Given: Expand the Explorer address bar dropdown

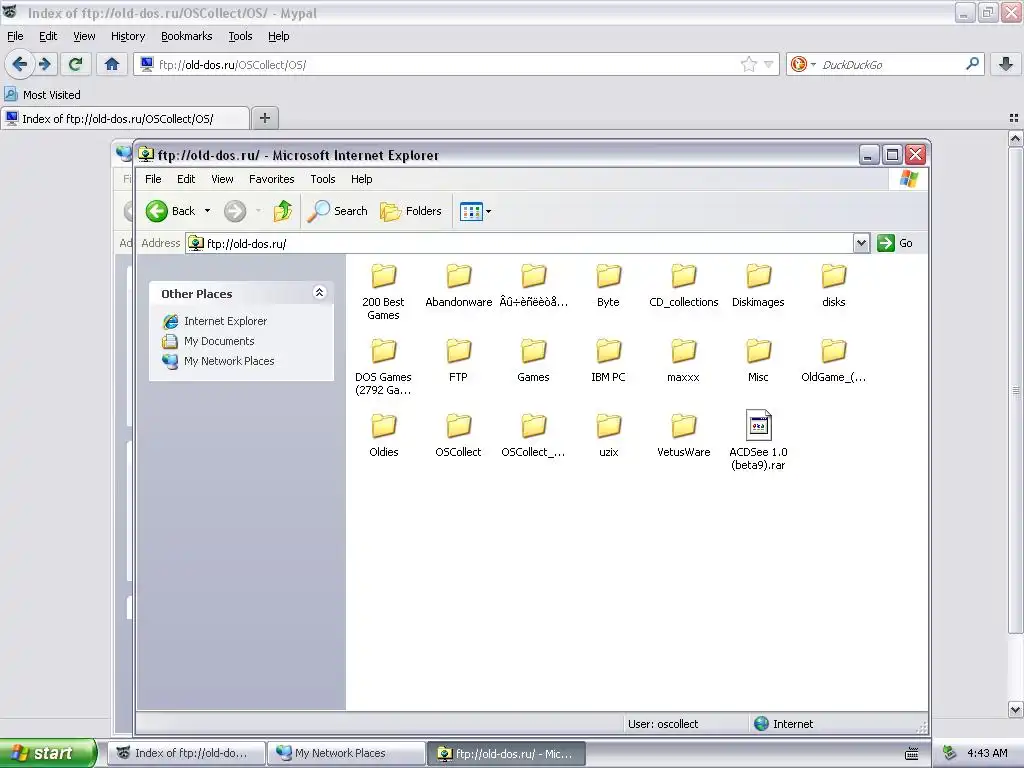Looking at the screenshot, I should (x=861, y=243).
